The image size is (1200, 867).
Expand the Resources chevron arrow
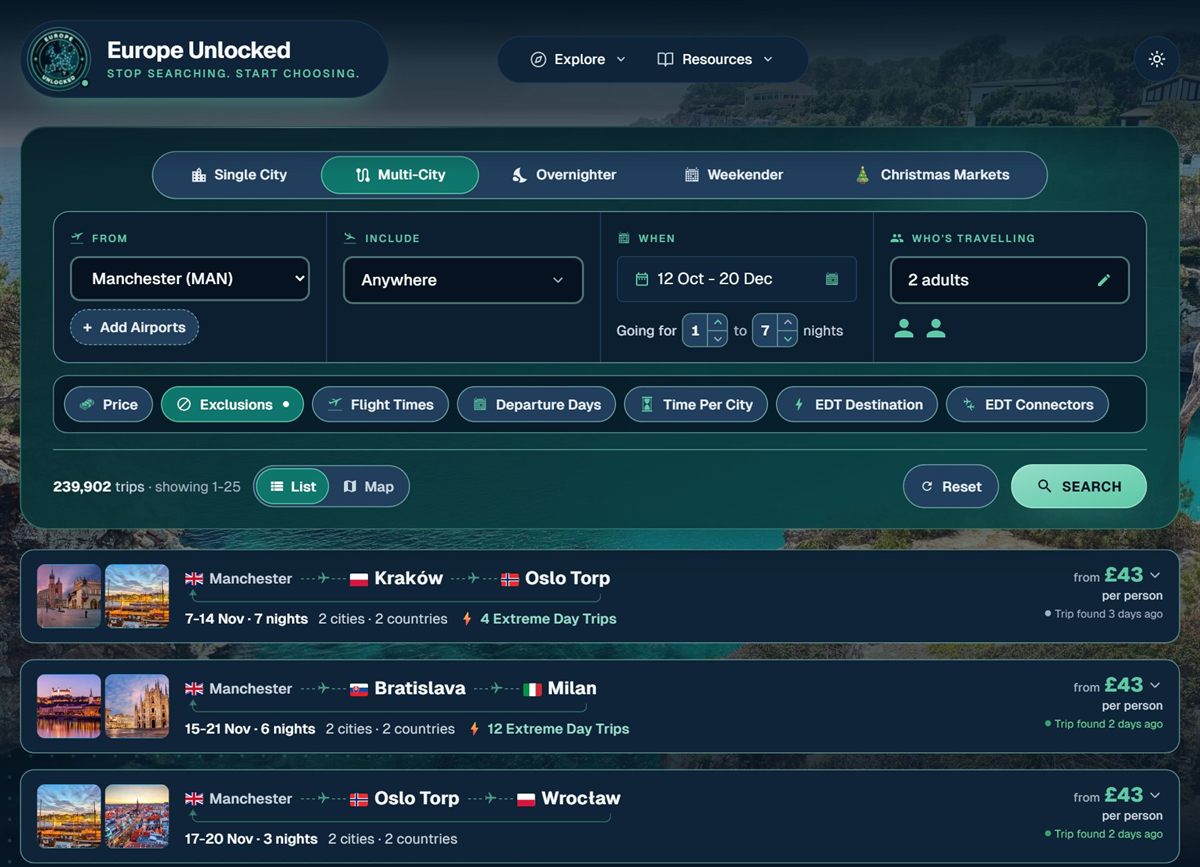click(768, 59)
